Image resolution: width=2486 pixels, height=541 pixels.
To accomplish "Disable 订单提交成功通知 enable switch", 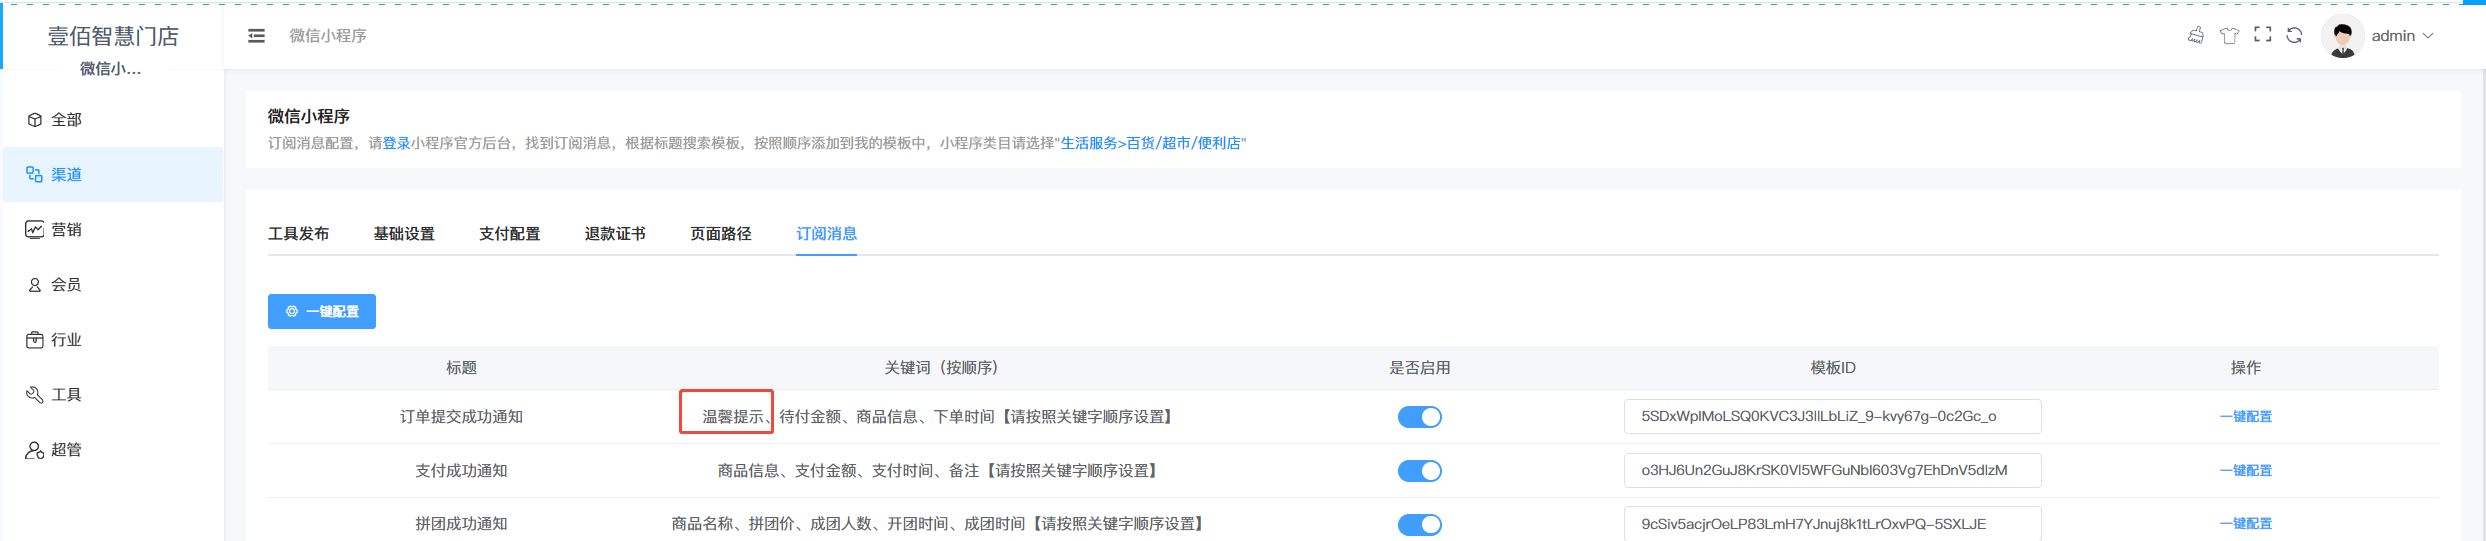I will 1419,417.
